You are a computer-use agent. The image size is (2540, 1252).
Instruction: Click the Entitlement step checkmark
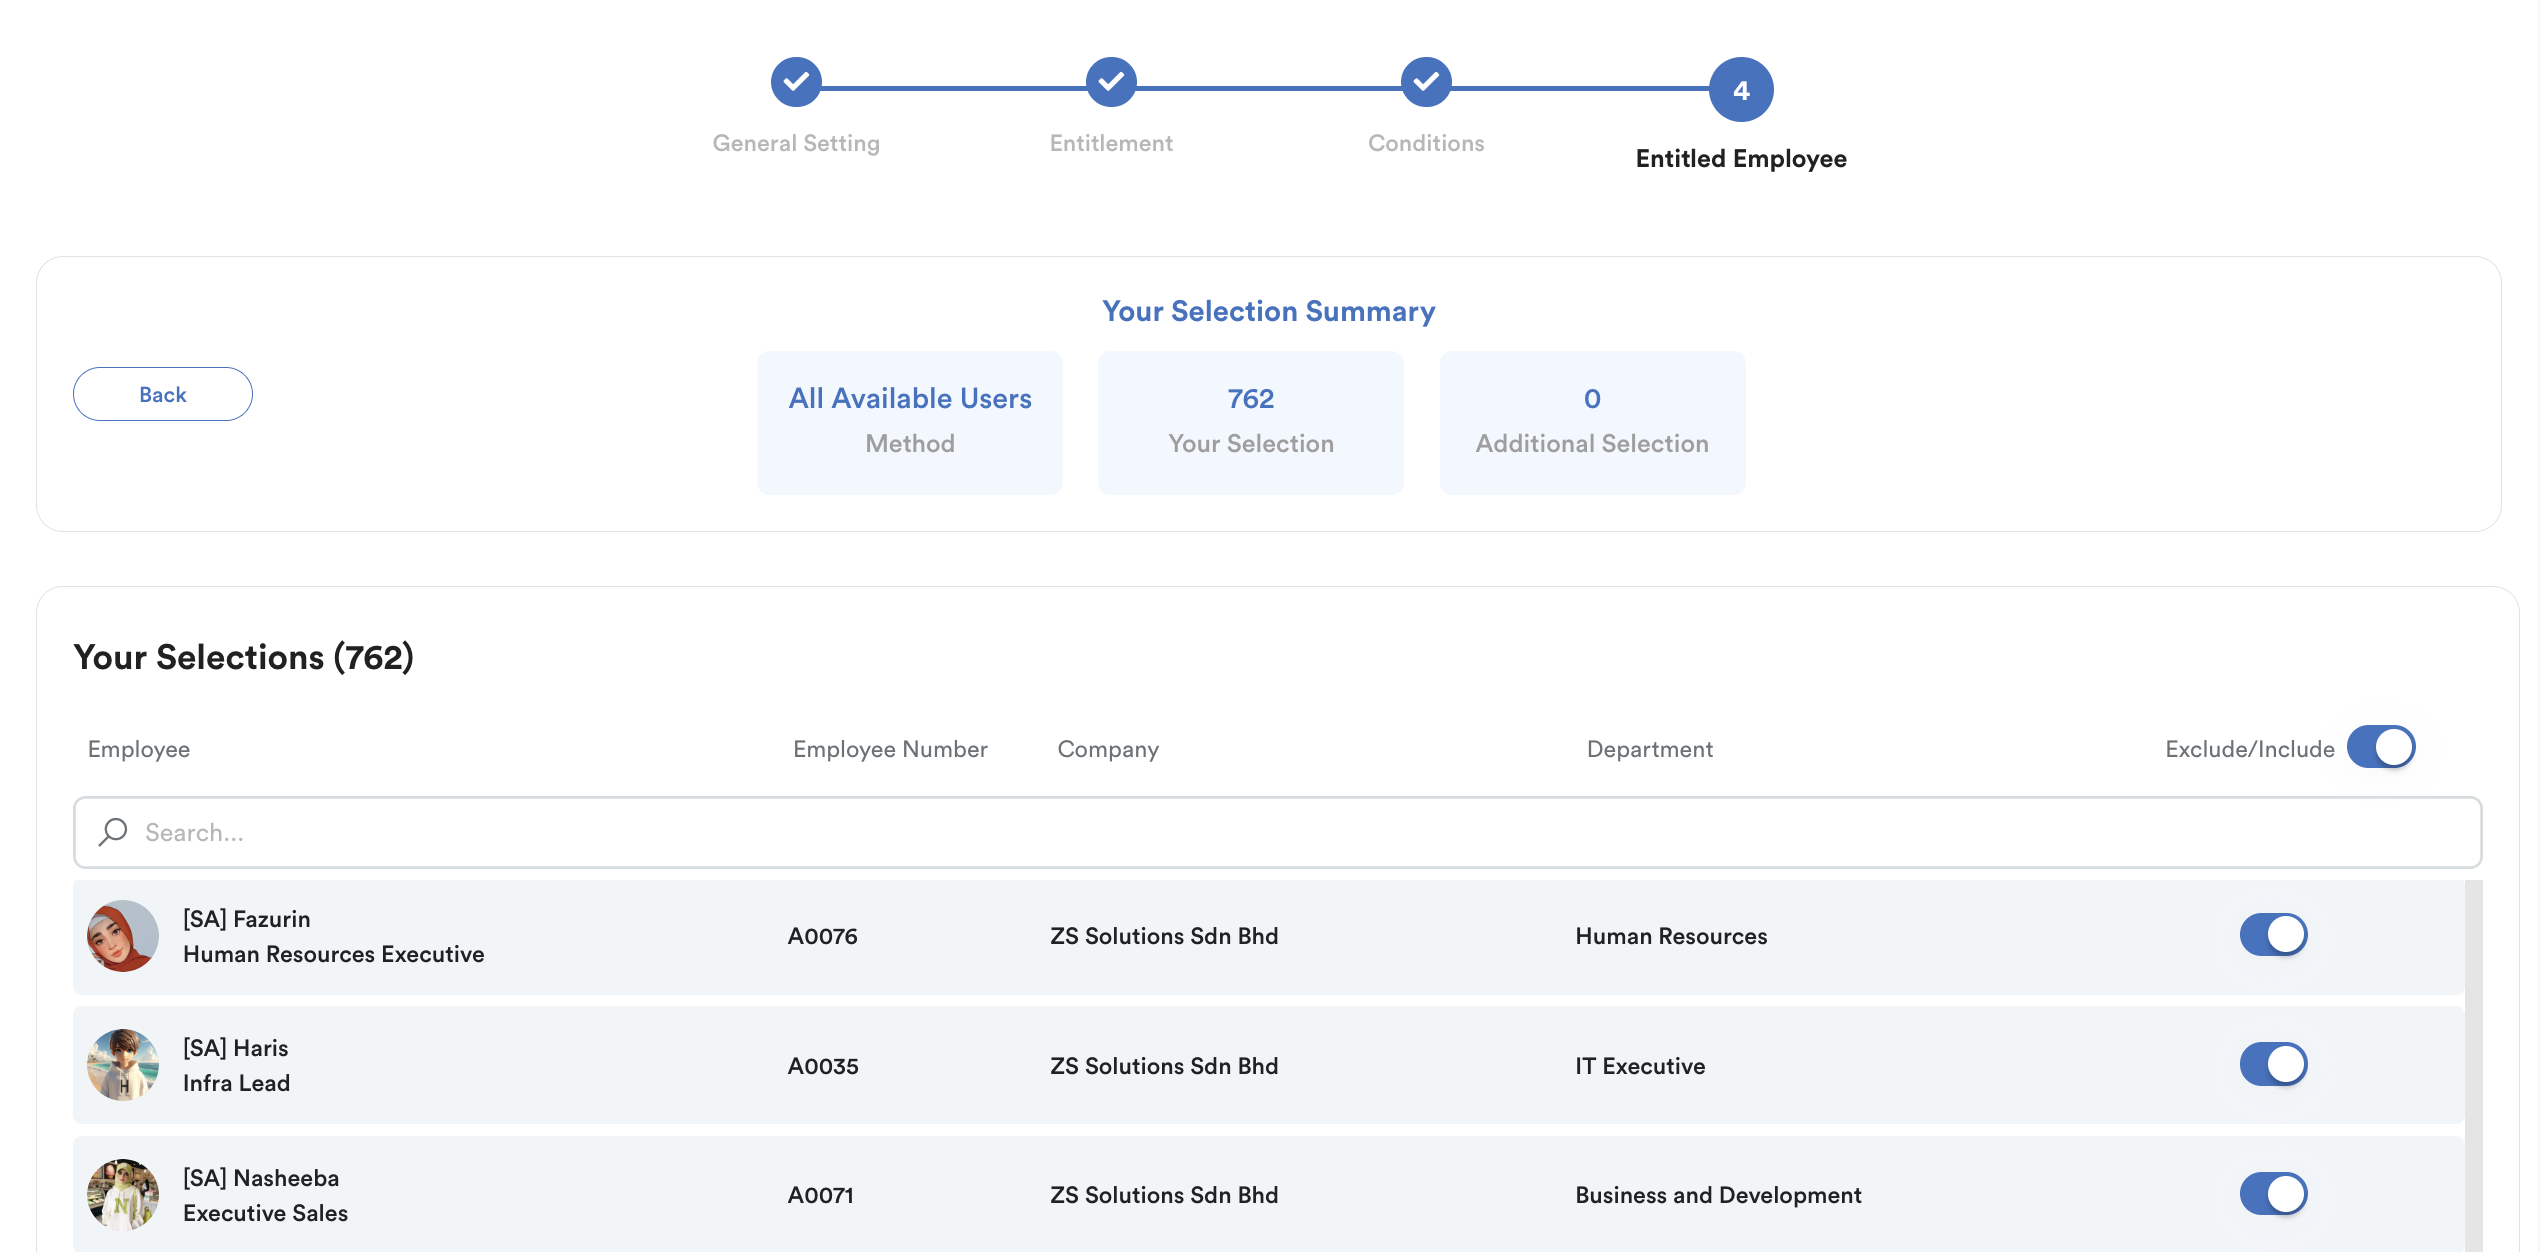[x=1111, y=82]
